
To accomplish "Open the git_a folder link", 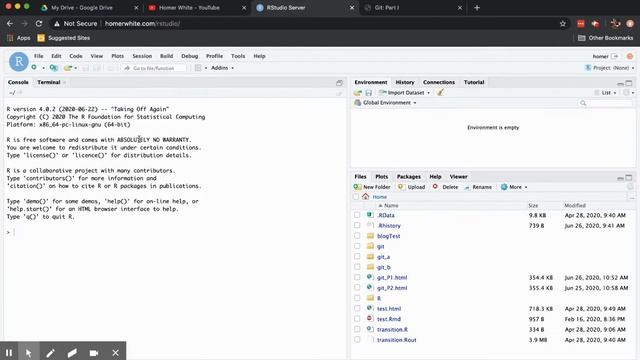I will (383, 257).
